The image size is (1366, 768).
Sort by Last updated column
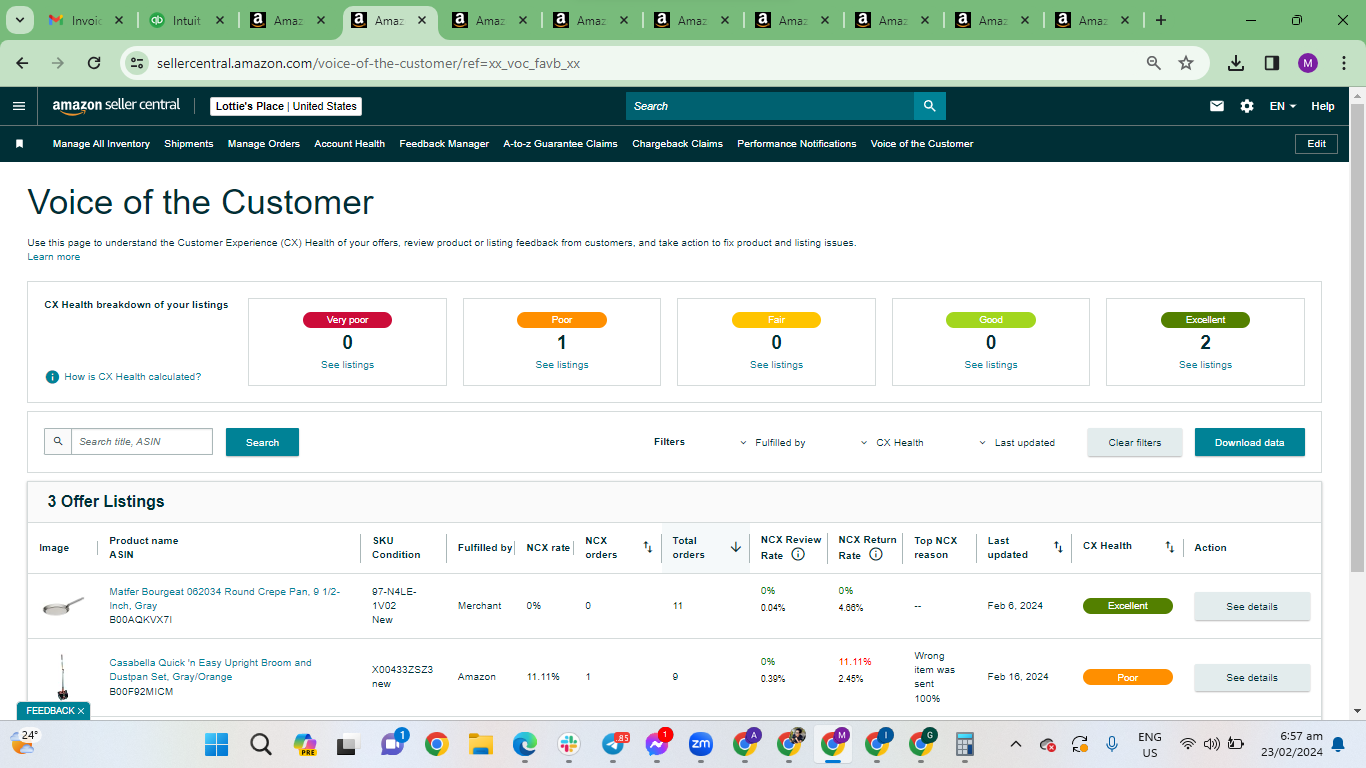[x=1058, y=547]
